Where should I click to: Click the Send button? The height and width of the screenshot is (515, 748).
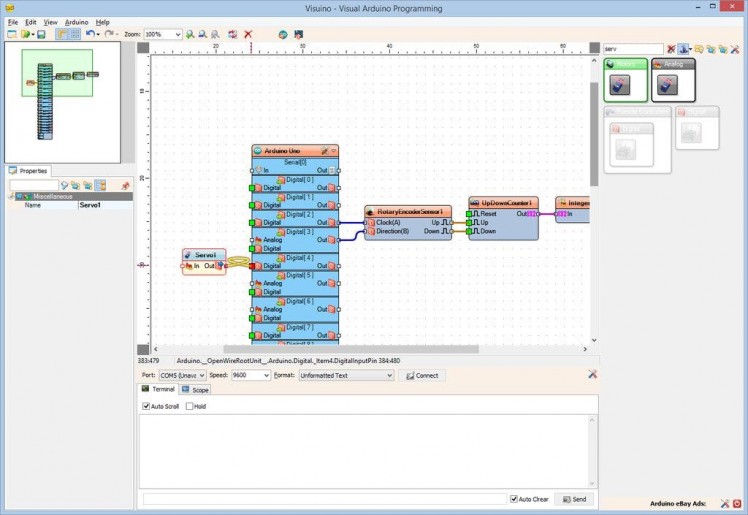(574, 498)
